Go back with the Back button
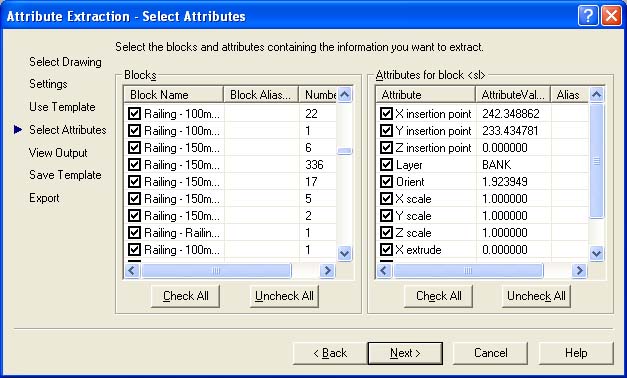The width and height of the screenshot is (627, 378). (330, 353)
